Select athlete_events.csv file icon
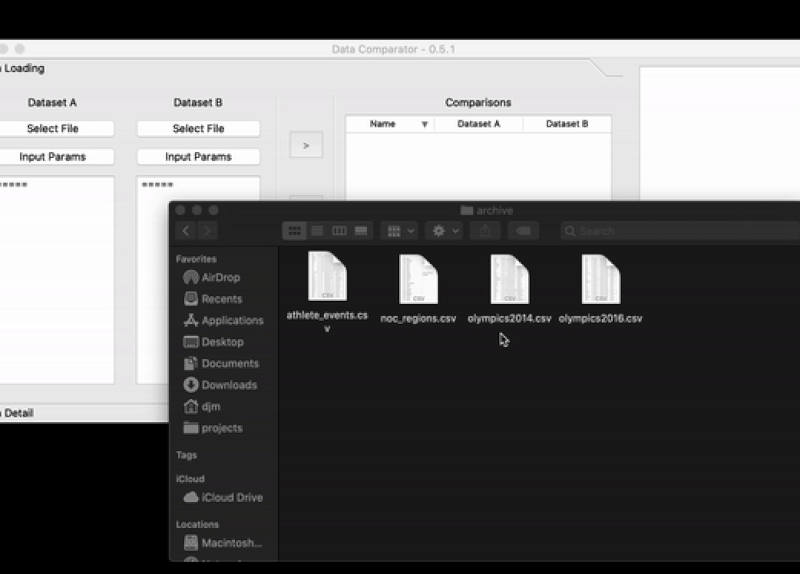 328,276
